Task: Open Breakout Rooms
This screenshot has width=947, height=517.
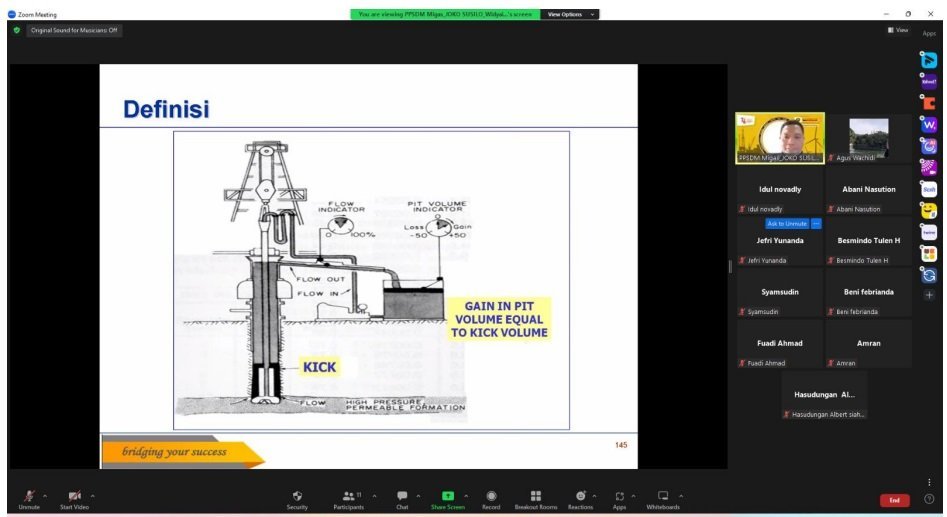Action: click(x=535, y=497)
